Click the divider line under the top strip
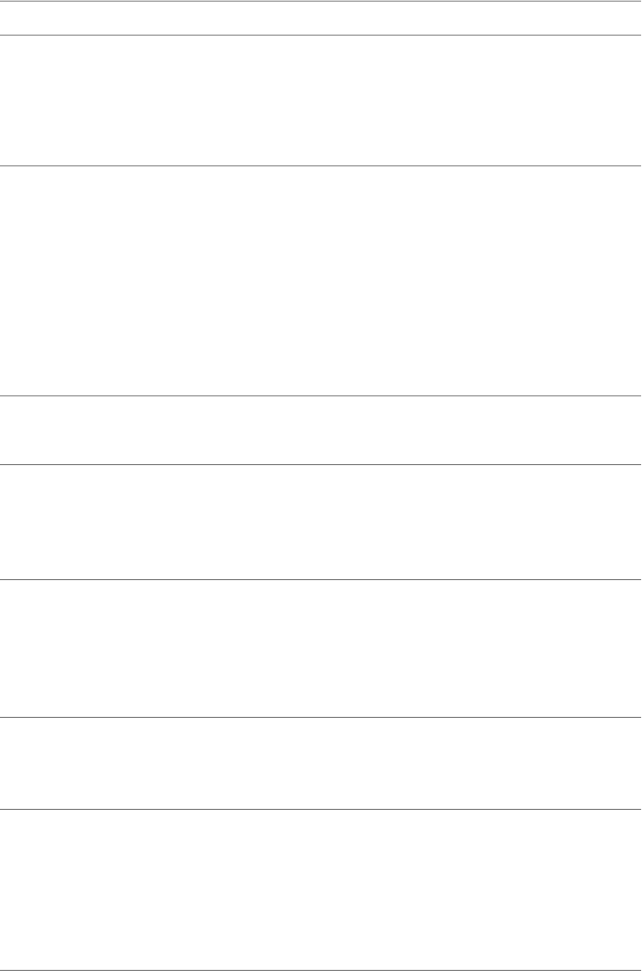Screen dimensions: 642x971 (x=320, y=35)
